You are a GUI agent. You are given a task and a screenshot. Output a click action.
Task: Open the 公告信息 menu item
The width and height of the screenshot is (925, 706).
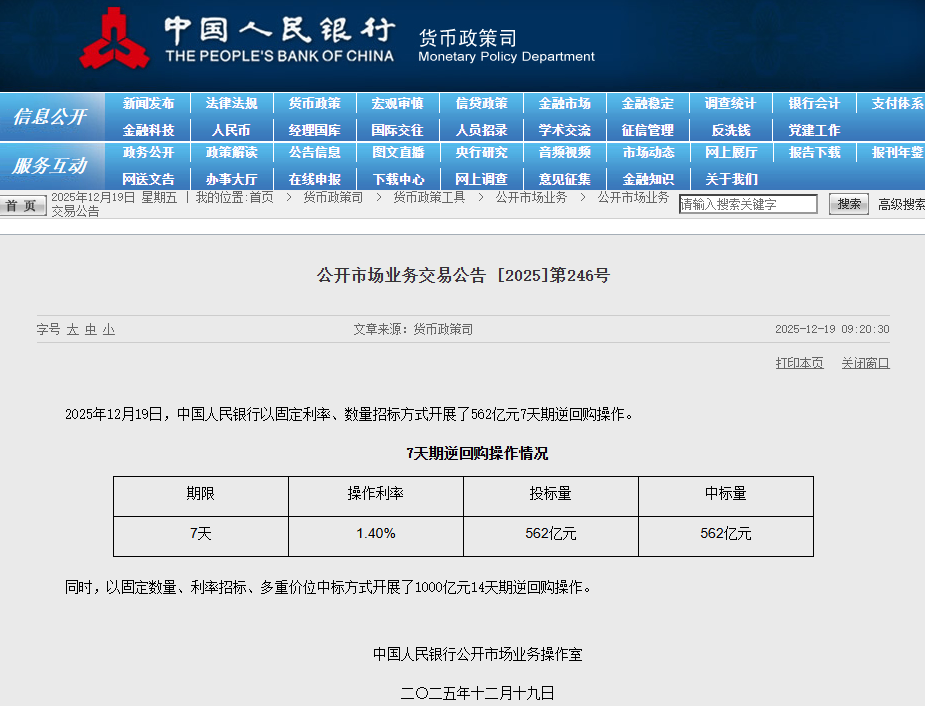[314, 153]
